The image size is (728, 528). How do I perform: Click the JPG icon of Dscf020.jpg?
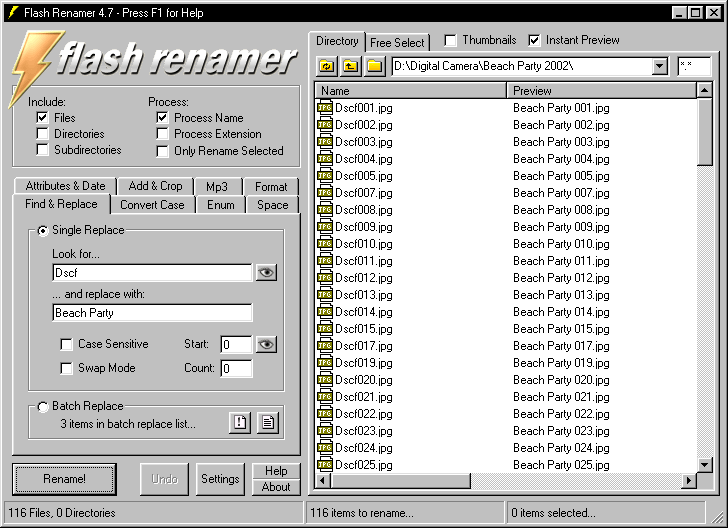pos(325,380)
